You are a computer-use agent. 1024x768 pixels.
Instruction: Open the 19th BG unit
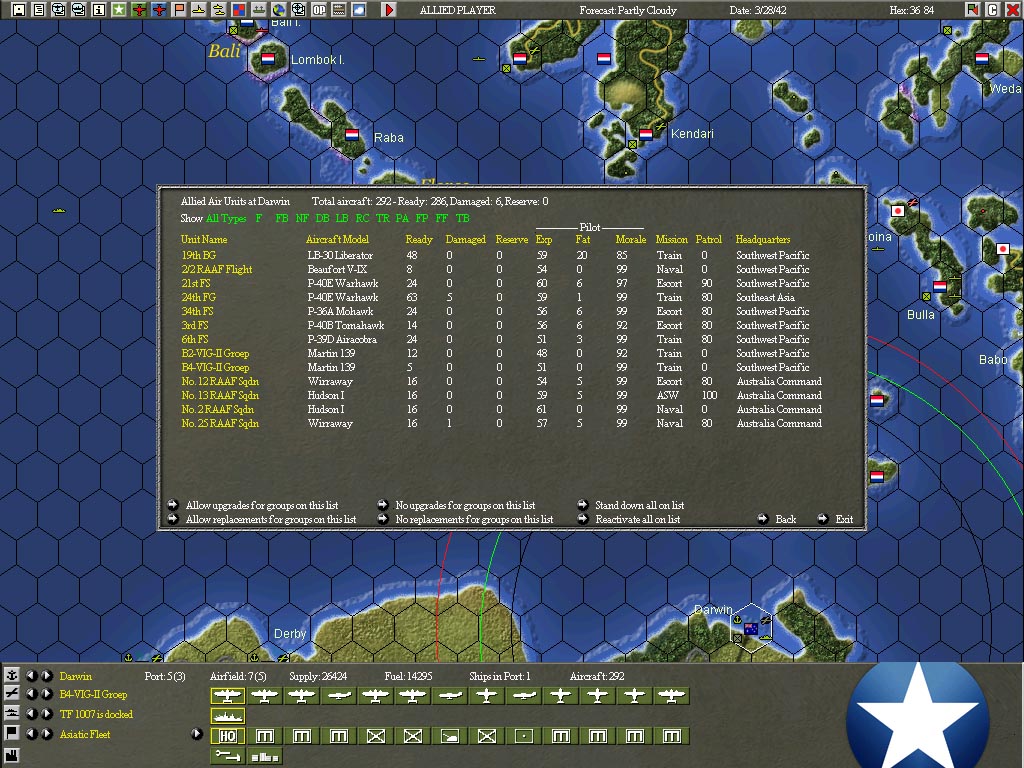click(x=199, y=255)
